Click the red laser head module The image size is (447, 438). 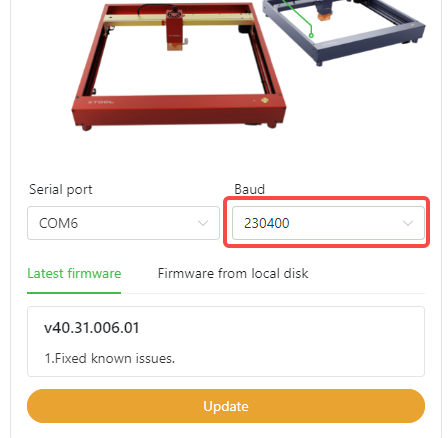pos(174,31)
